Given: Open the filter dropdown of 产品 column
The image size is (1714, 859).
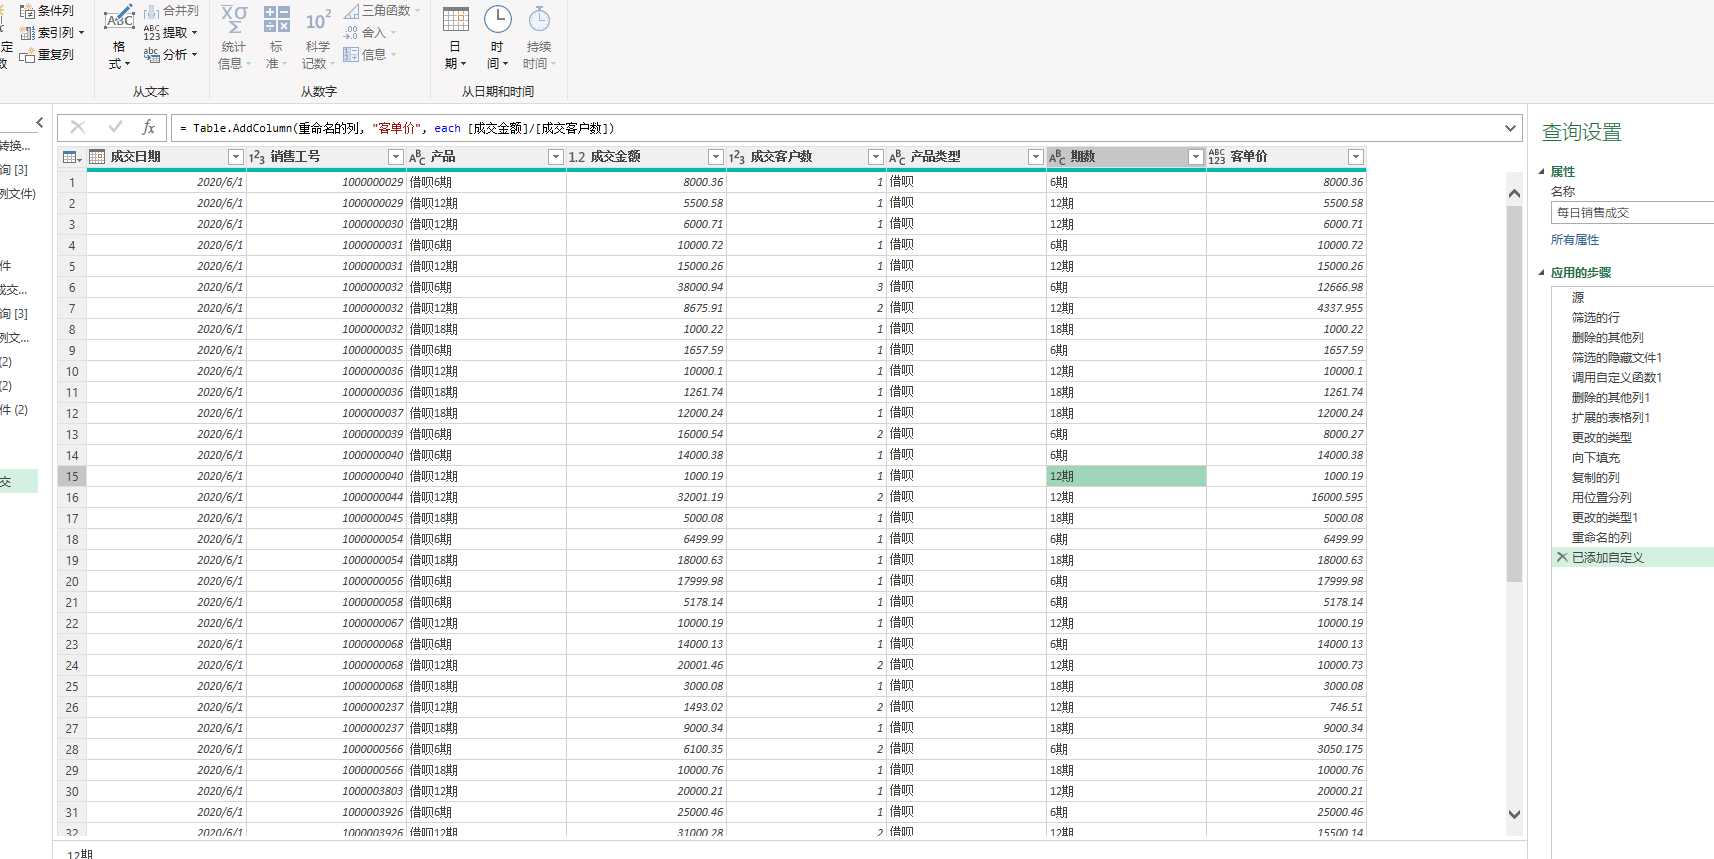Looking at the screenshot, I should (556, 157).
